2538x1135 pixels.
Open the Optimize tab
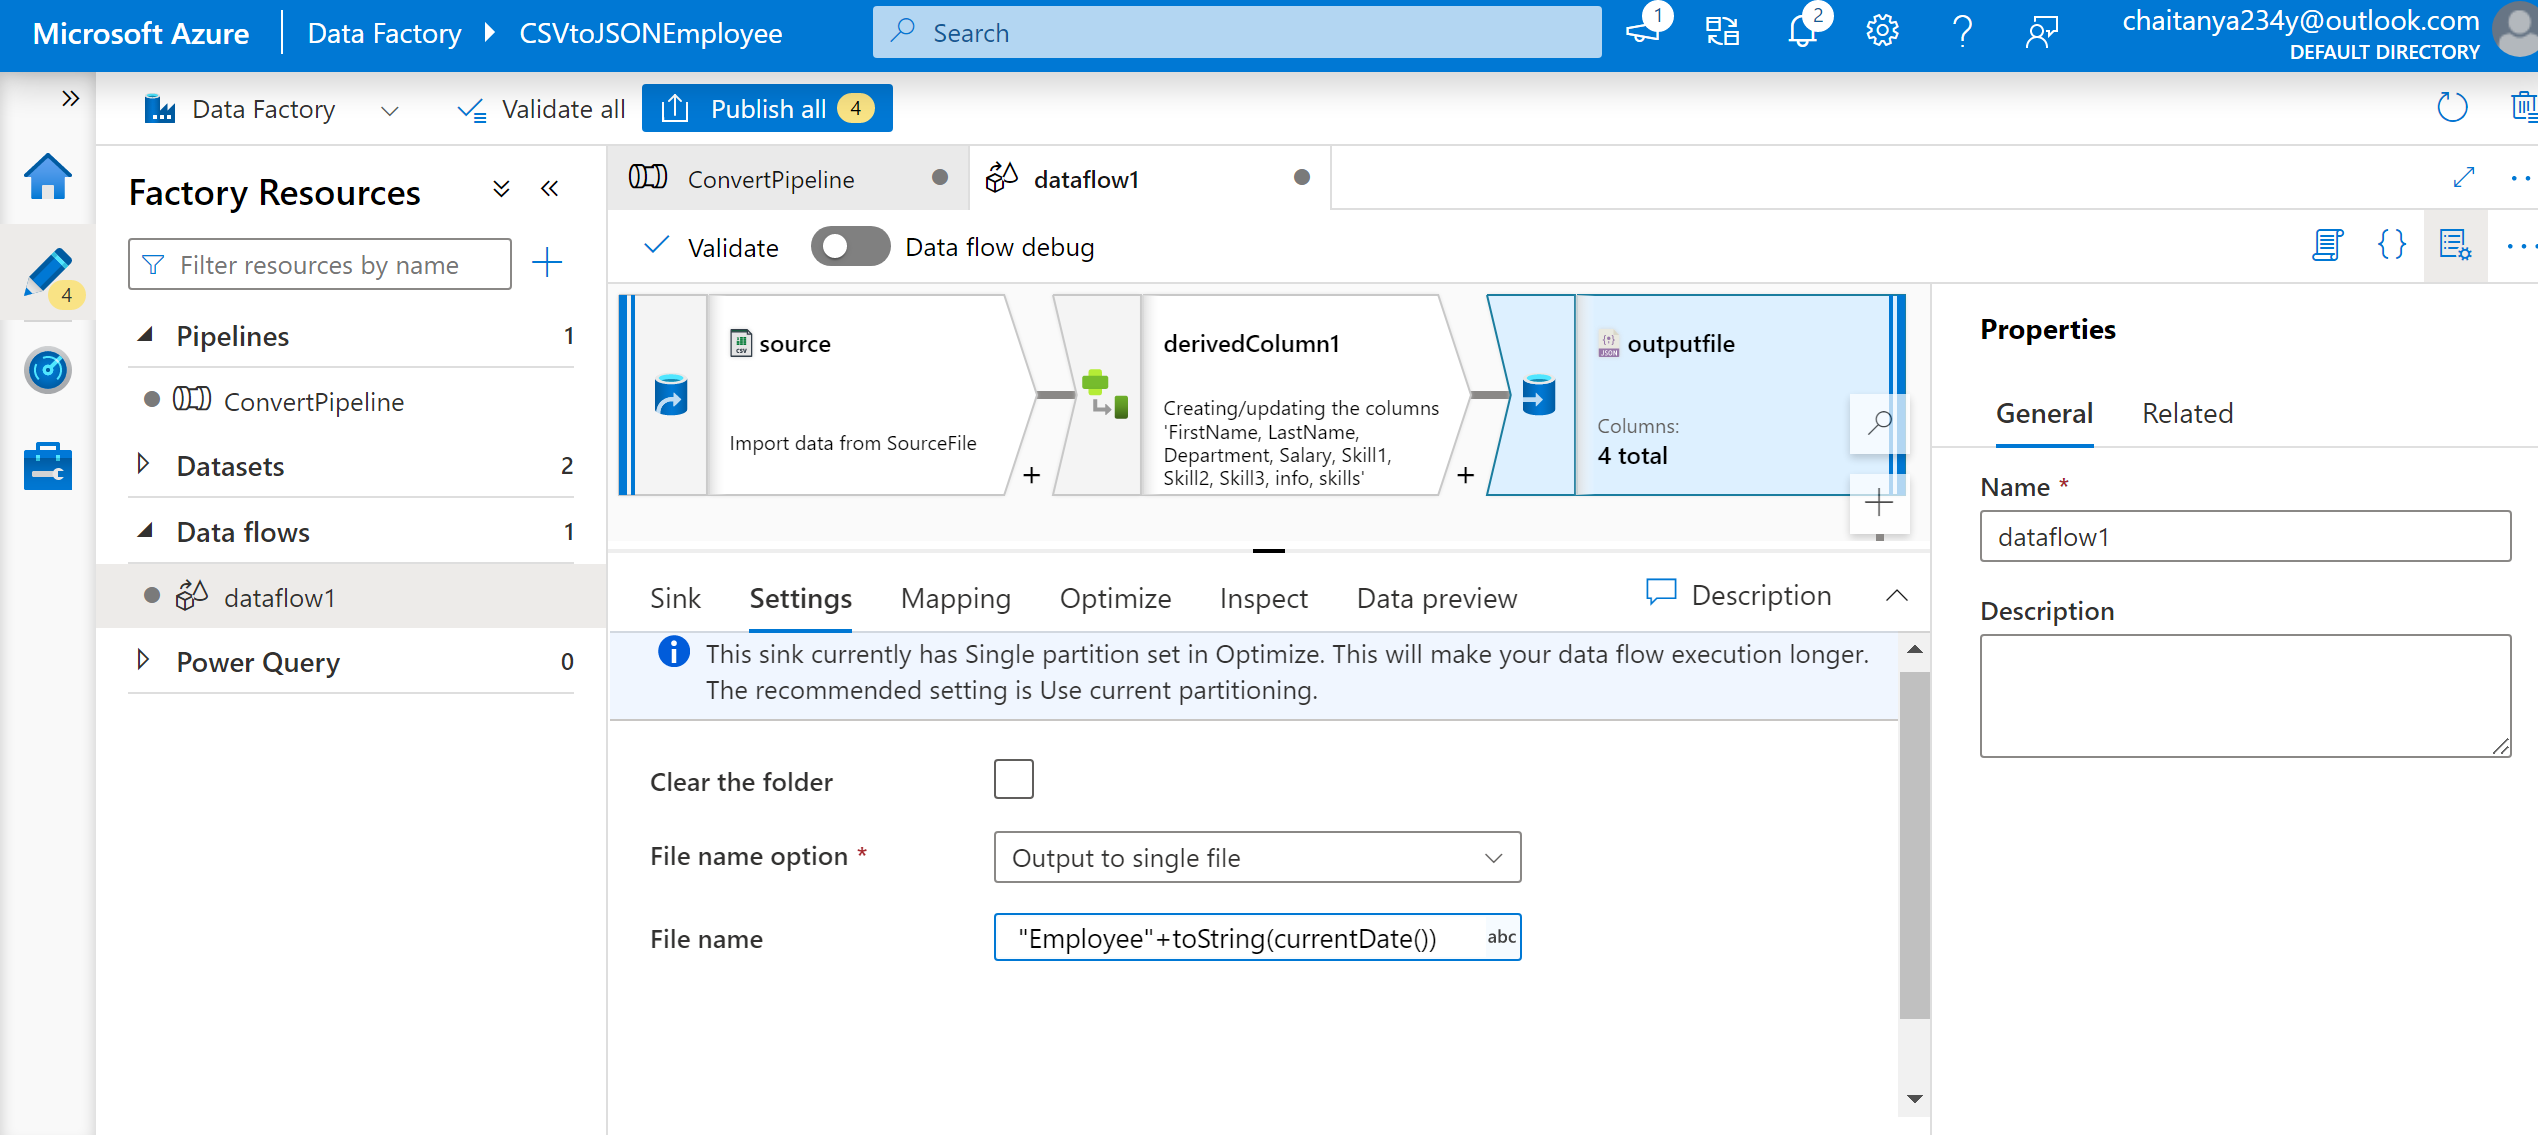click(x=1116, y=598)
